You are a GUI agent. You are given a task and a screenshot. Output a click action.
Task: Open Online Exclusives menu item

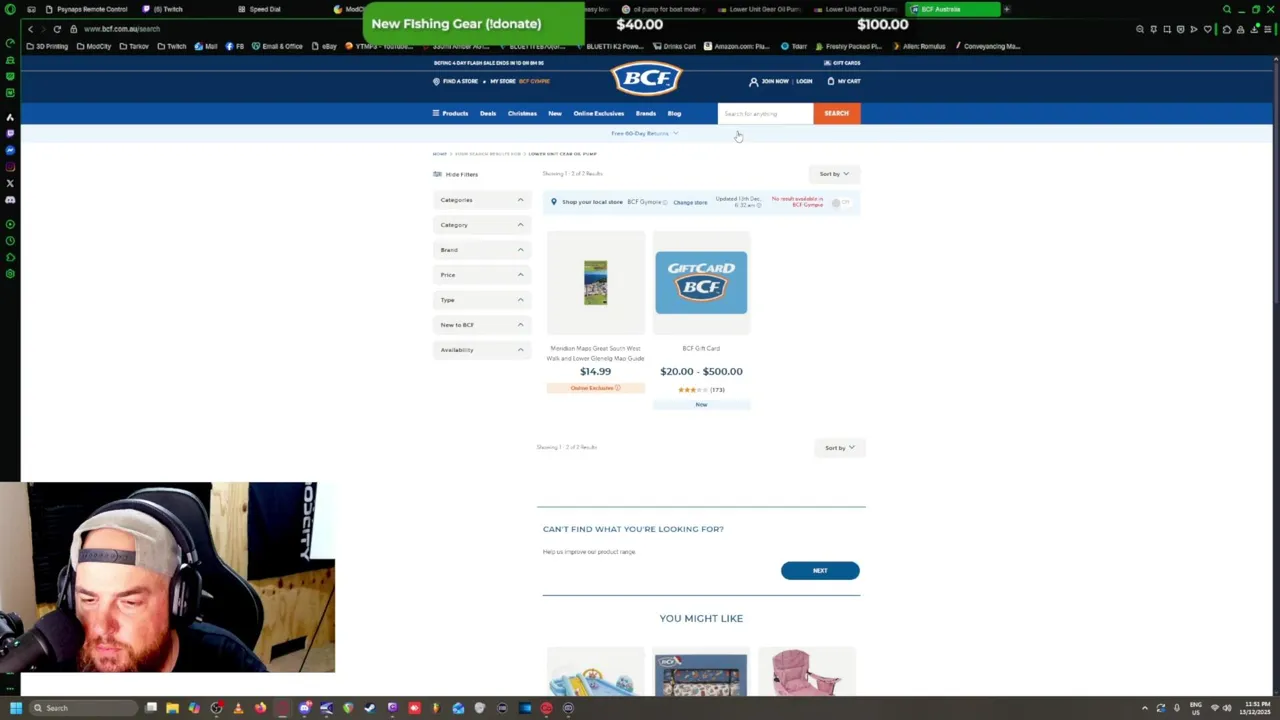coord(599,113)
